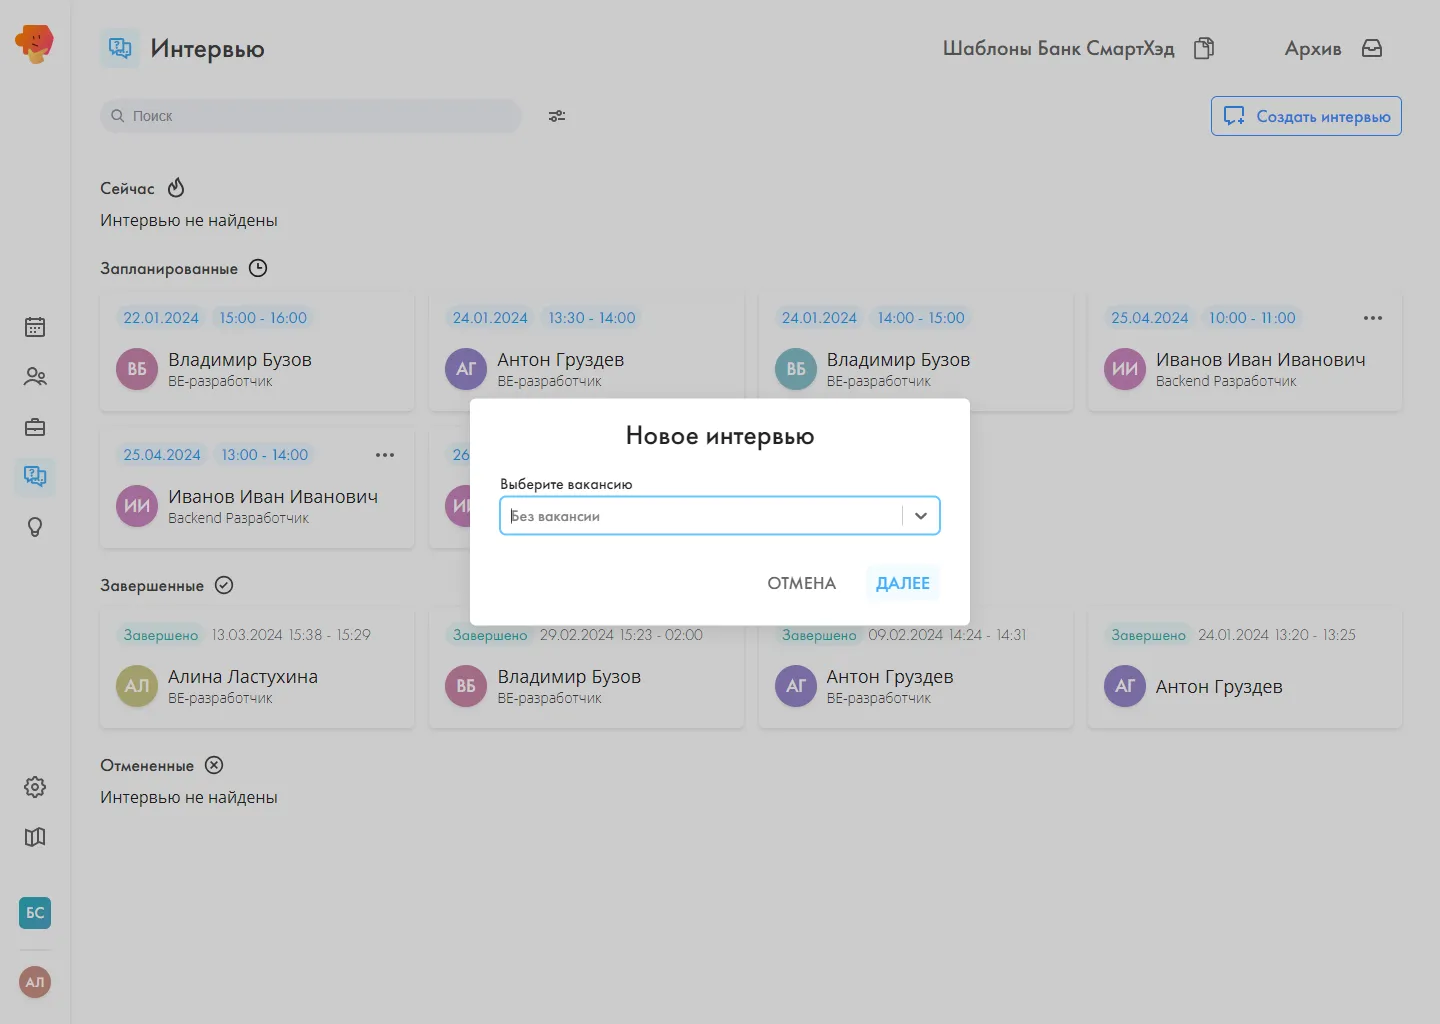Click the app logo in sidebar
This screenshot has width=1440, height=1024.
(x=35, y=44)
